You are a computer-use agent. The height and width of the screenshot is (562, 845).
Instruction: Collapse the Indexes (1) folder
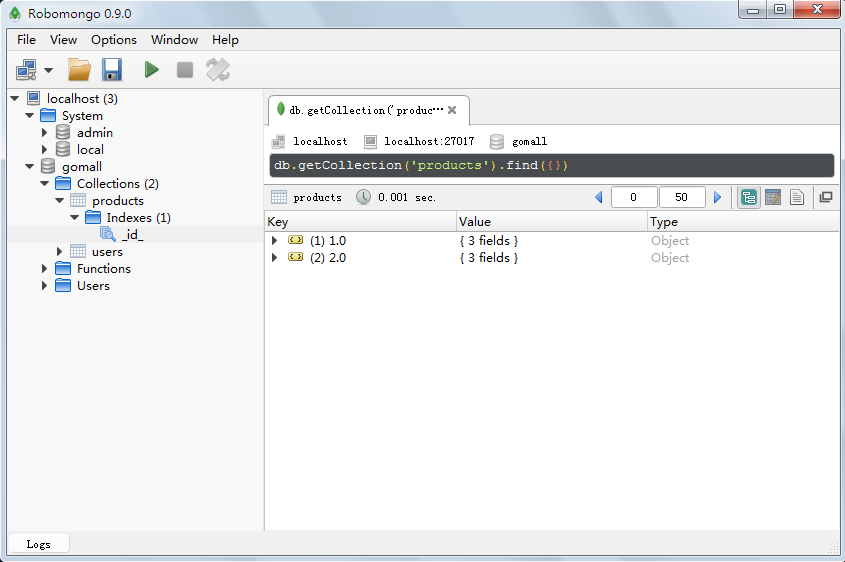click(x=75, y=218)
